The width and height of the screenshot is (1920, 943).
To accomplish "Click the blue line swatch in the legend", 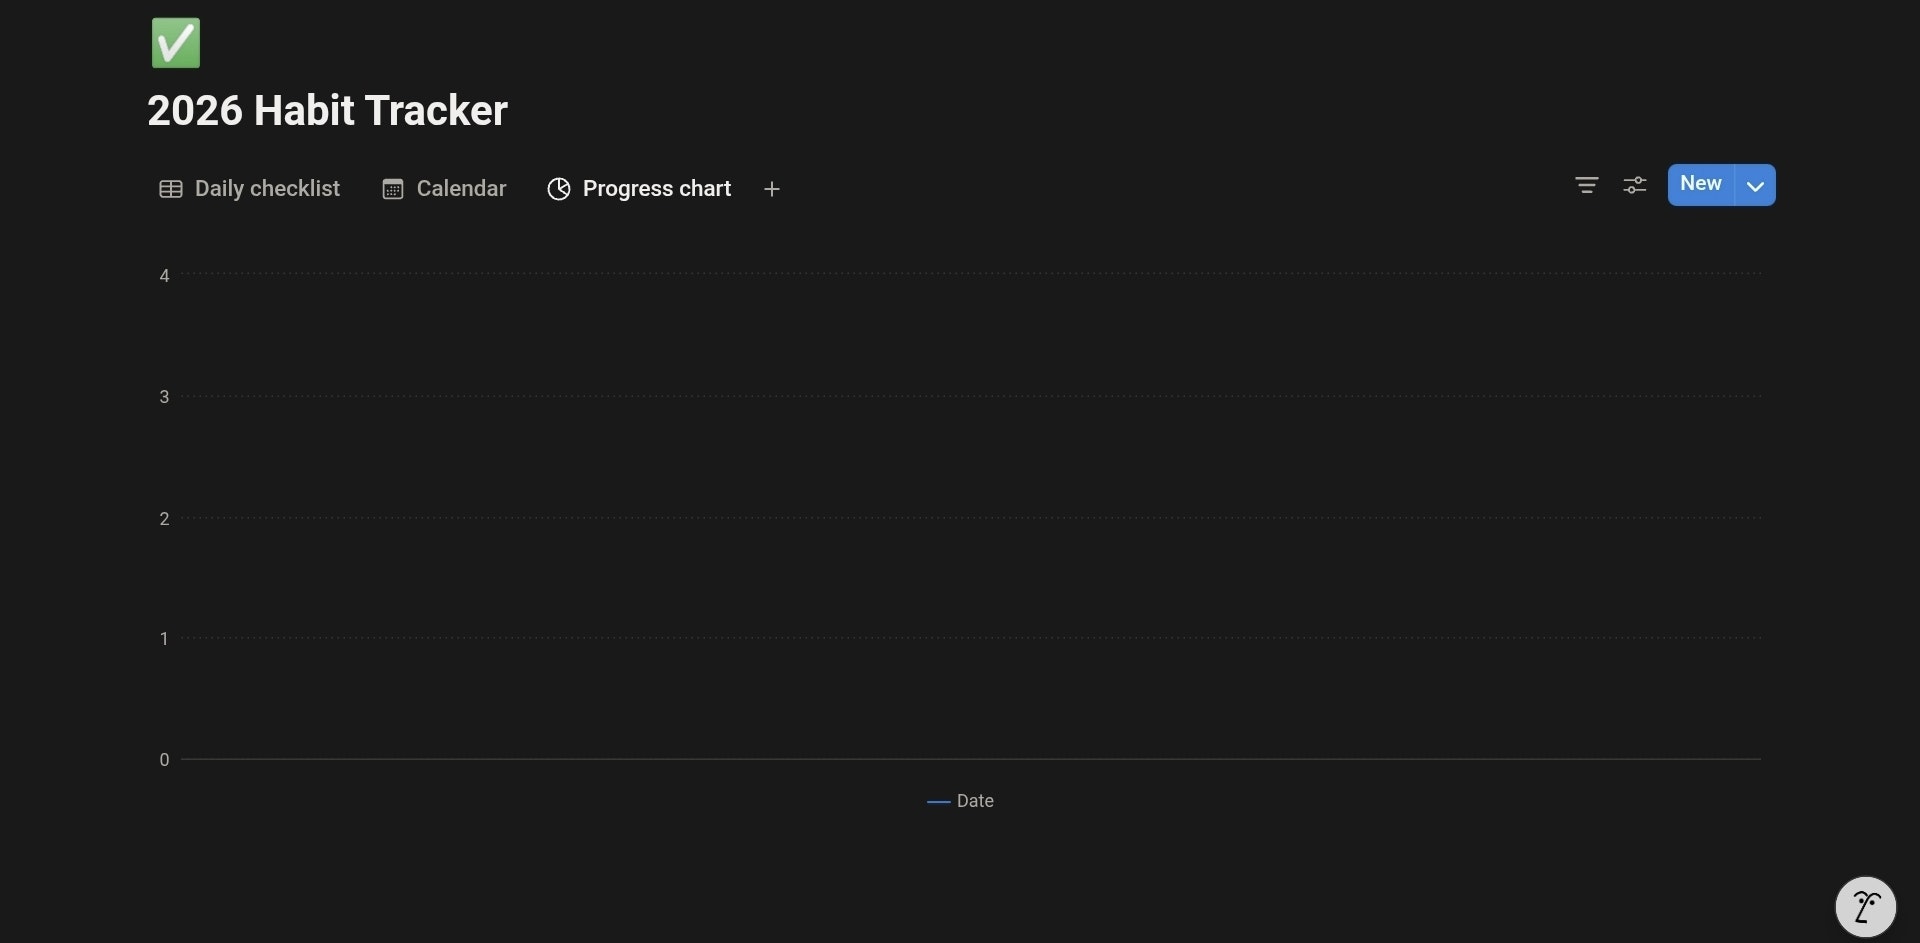I will pos(938,801).
